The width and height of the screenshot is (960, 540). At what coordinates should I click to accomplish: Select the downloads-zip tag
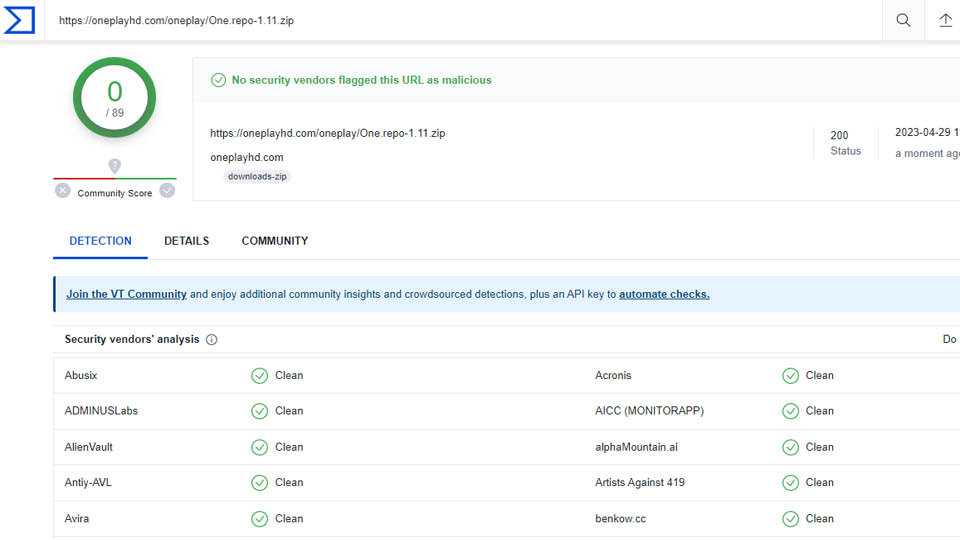pos(257,176)
